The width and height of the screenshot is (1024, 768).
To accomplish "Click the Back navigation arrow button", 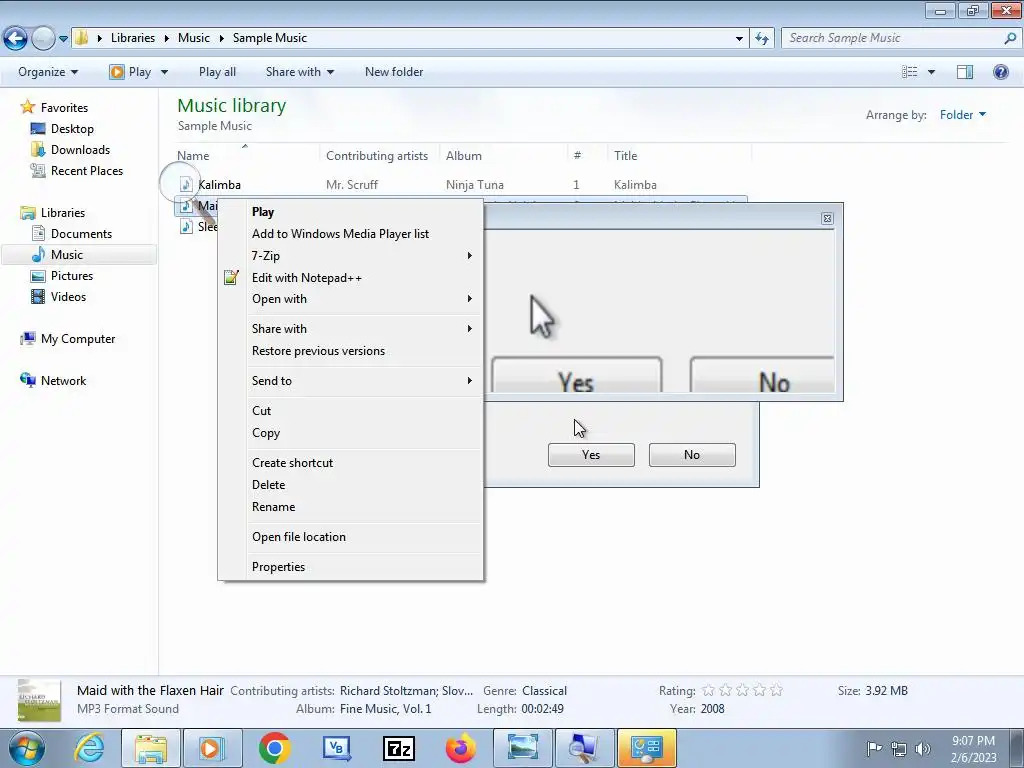I will 16,39.
